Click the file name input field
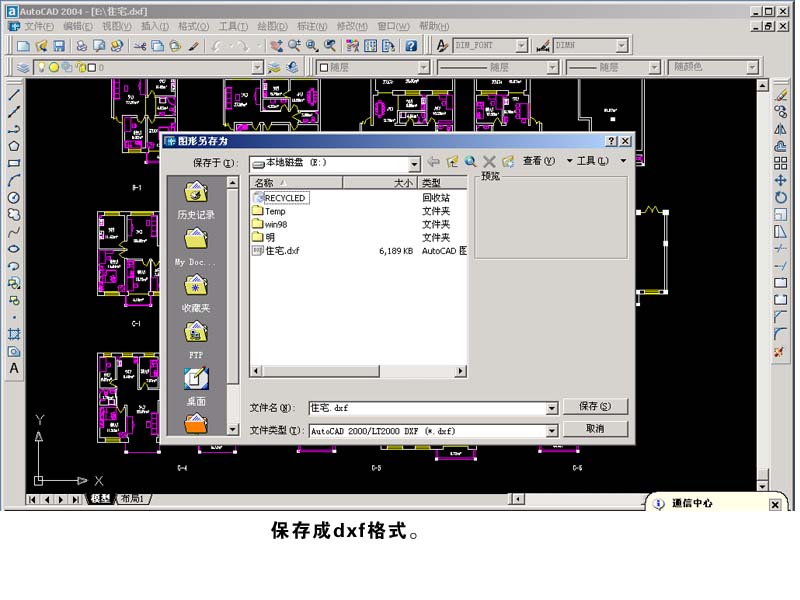Screen dimensions: 800x600 pyautogui.click(x=428, y=408)
